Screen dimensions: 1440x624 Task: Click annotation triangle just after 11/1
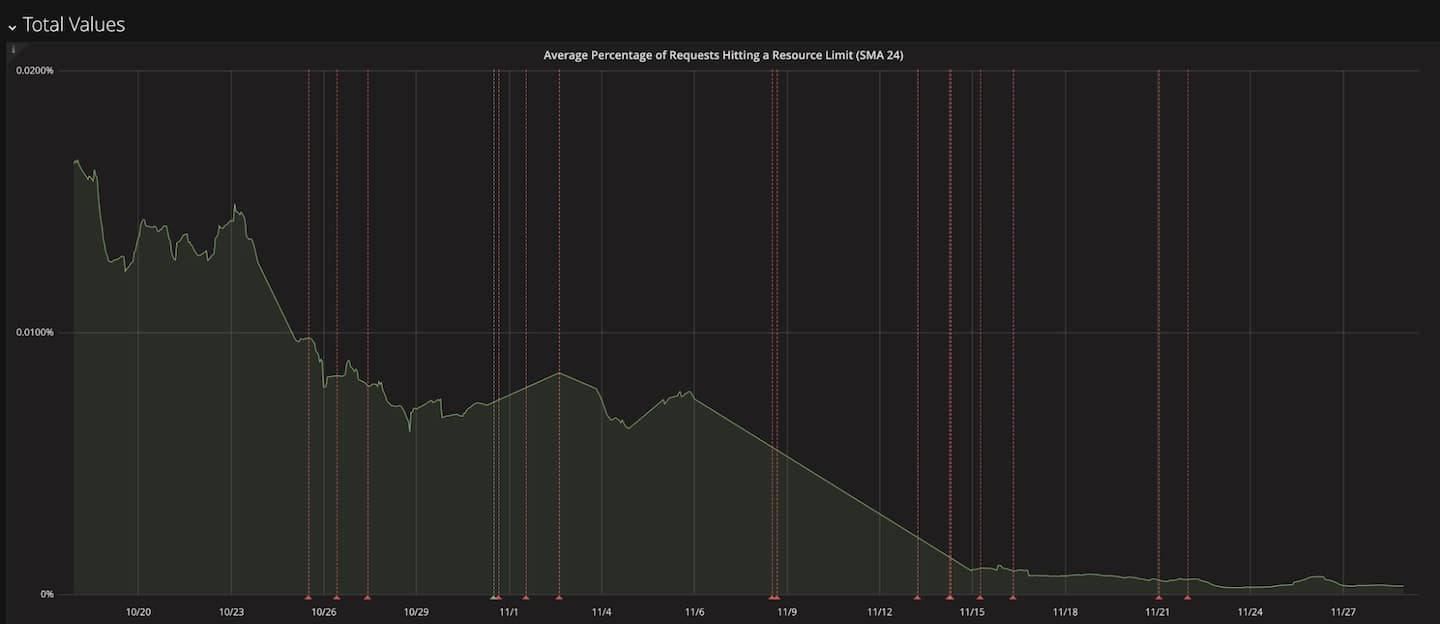coord(526,597)
